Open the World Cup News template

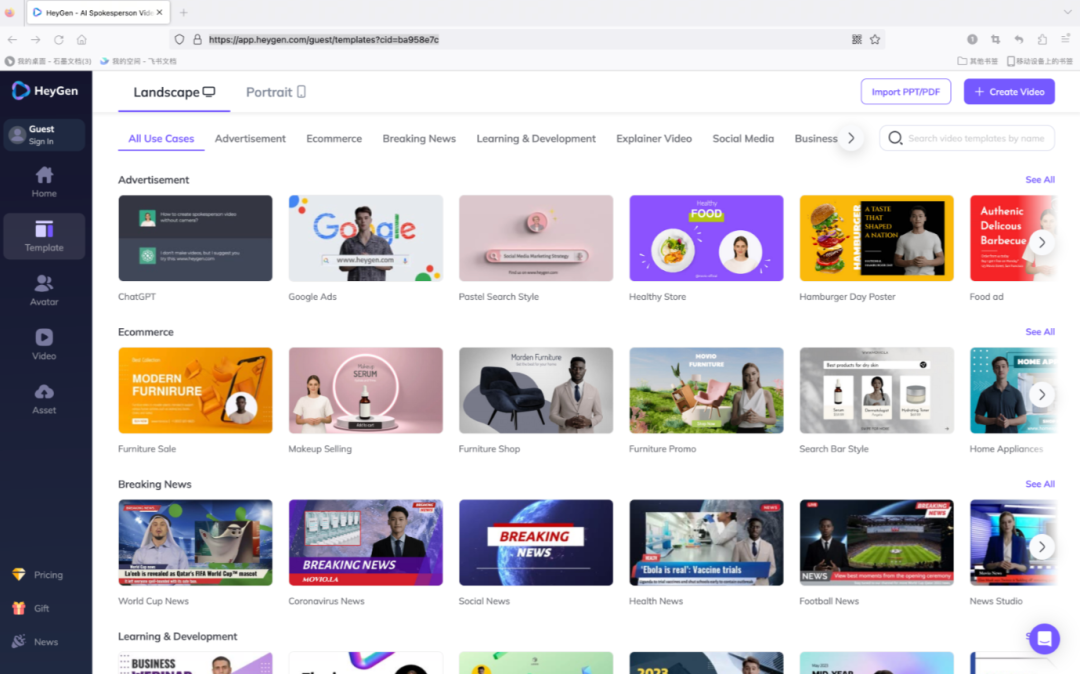point(195,543)
